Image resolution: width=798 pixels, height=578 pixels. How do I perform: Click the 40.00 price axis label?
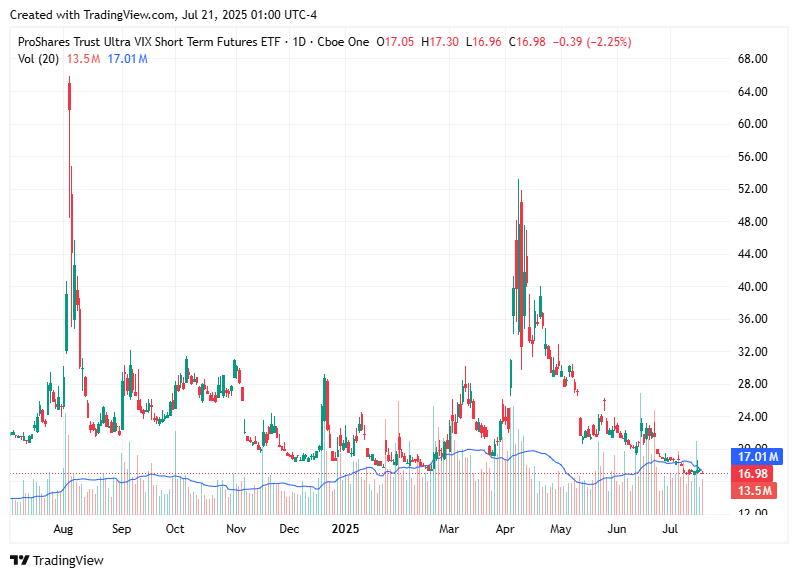point(752,286)
